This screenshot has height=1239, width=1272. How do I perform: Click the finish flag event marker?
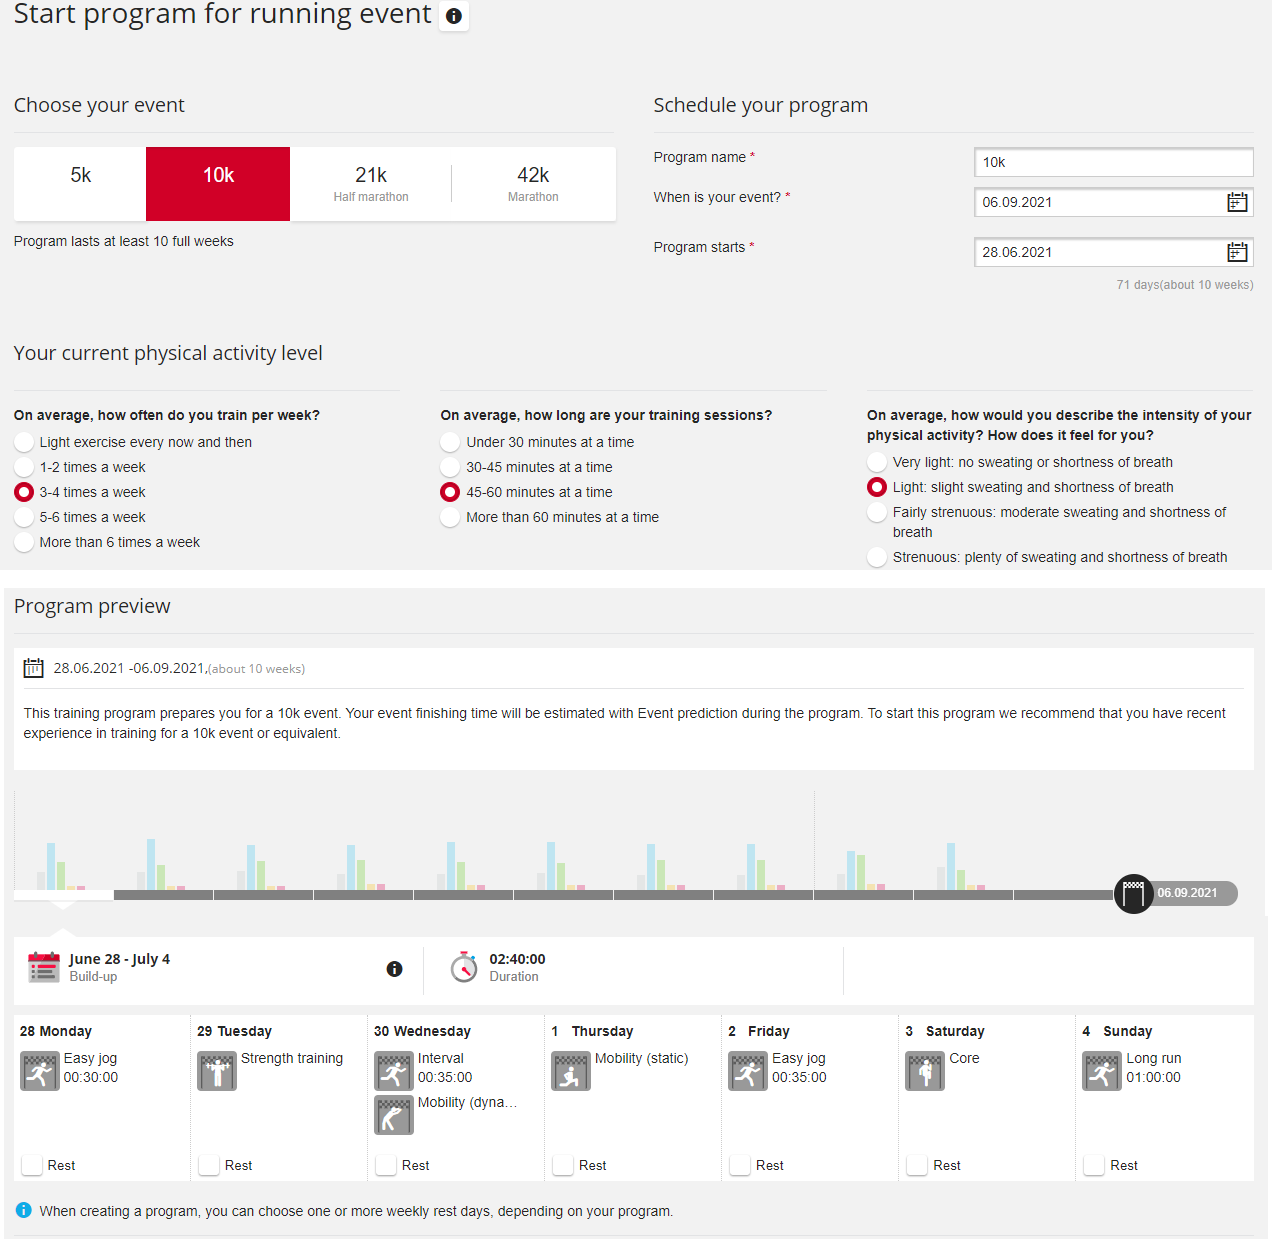(1133, 893)
